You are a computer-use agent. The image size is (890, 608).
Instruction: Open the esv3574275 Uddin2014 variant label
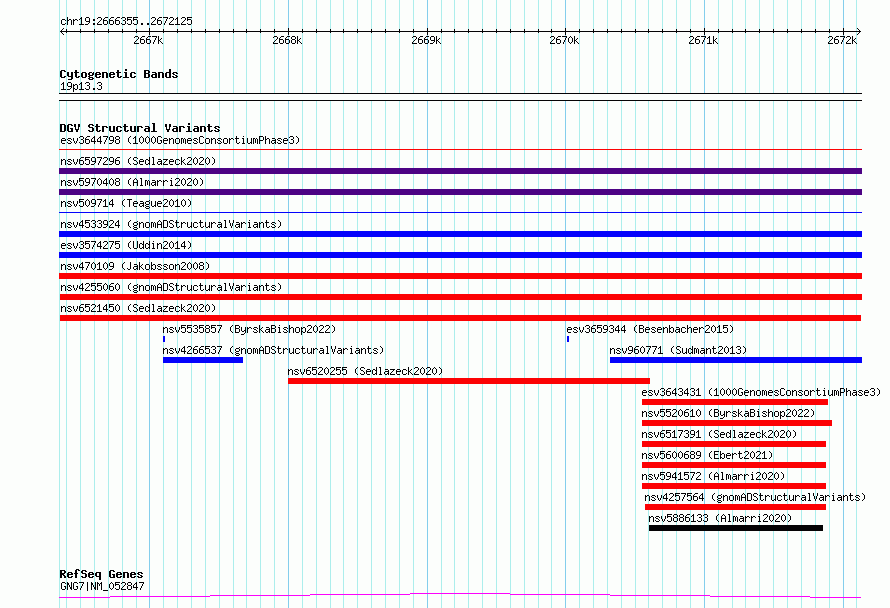pyautogui.click(x=126, y=245)
